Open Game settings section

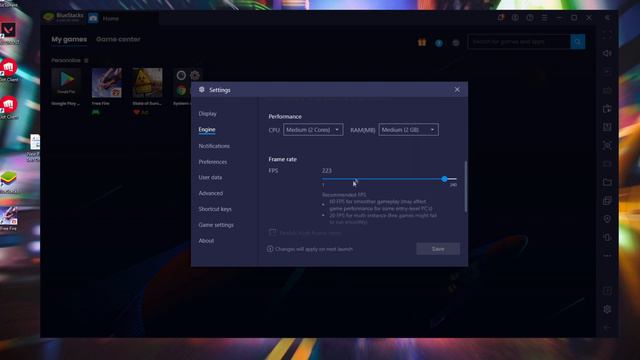click(216, 225)
